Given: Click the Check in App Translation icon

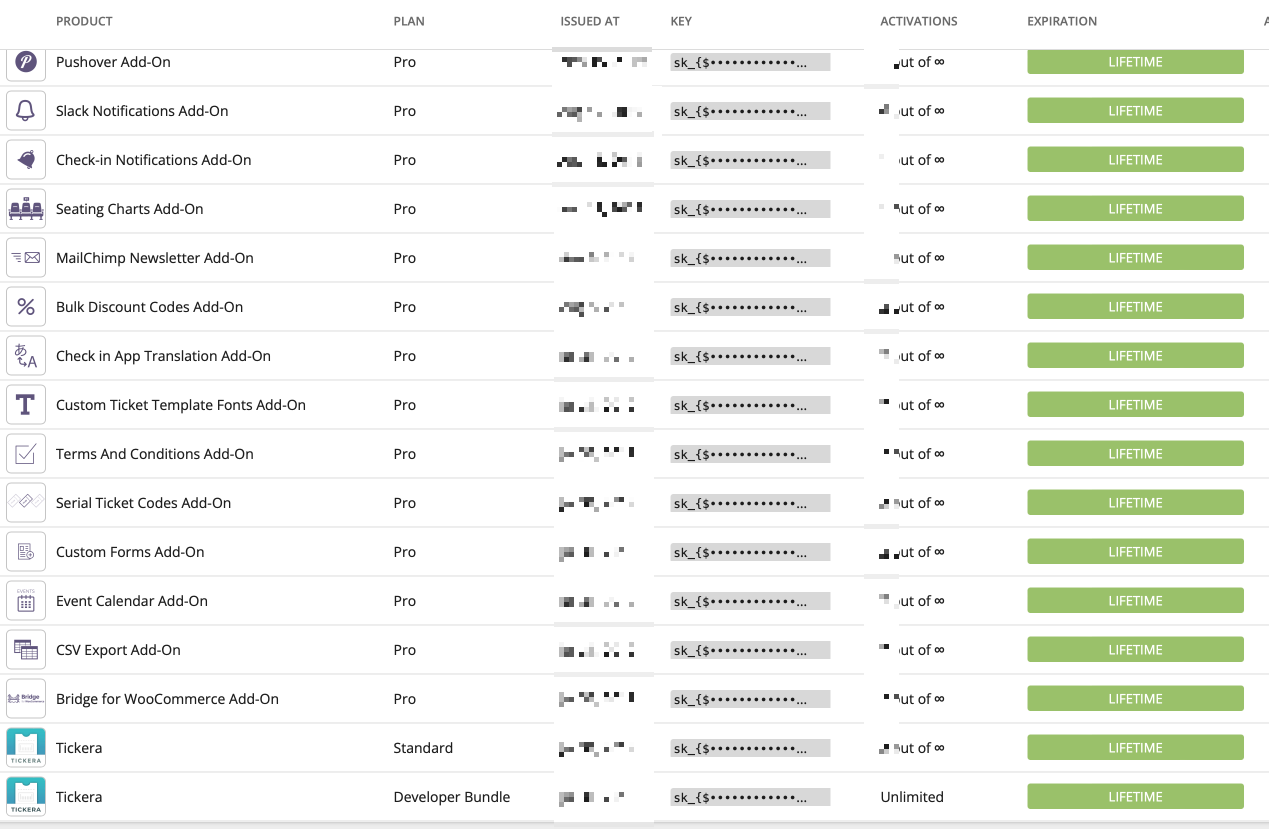Looking at the screenshot, I should click(26, 356).
